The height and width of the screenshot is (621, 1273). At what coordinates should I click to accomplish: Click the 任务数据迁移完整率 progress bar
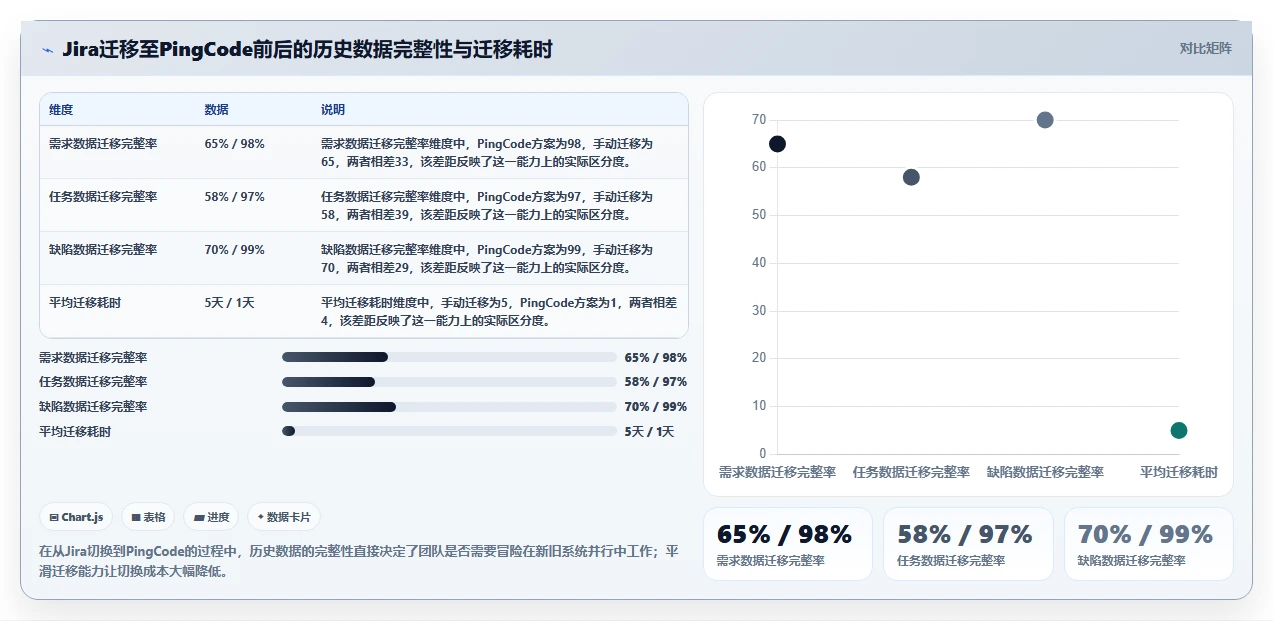tap(449, 382)
